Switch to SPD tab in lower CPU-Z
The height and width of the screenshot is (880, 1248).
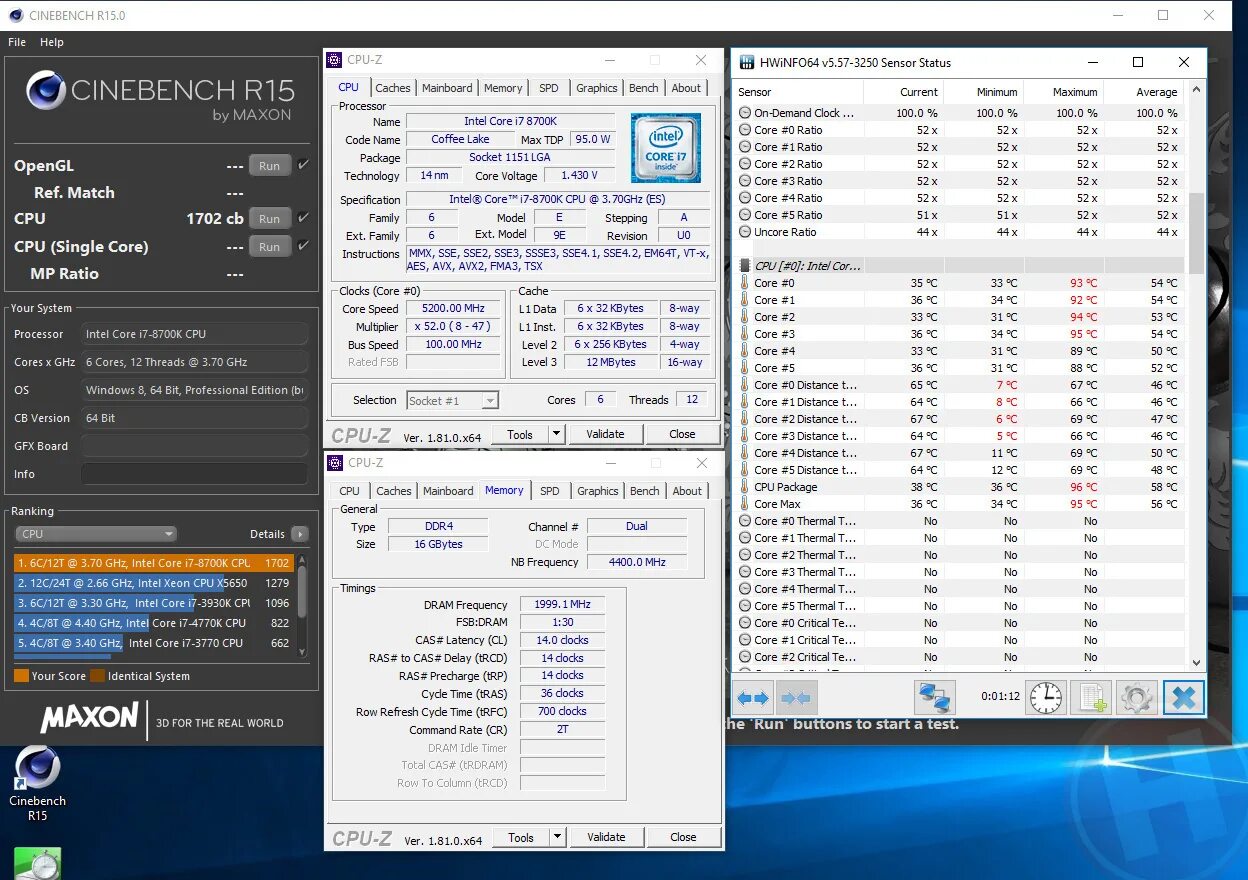point(550,491)
